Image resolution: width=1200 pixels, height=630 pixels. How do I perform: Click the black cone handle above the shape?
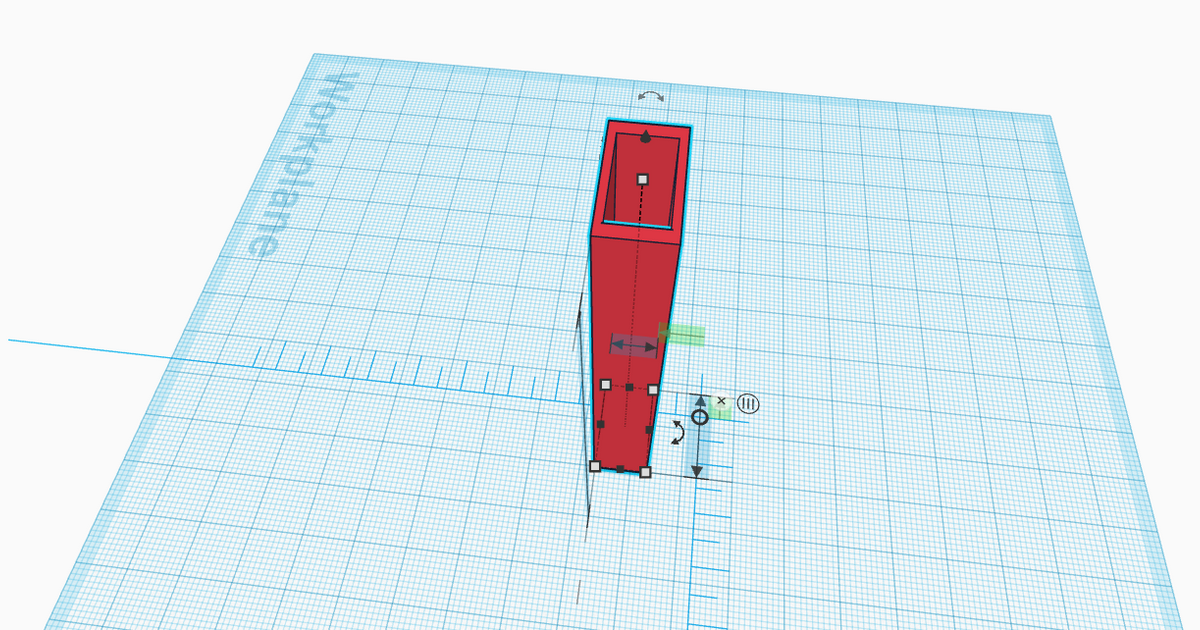pos(645,137)
